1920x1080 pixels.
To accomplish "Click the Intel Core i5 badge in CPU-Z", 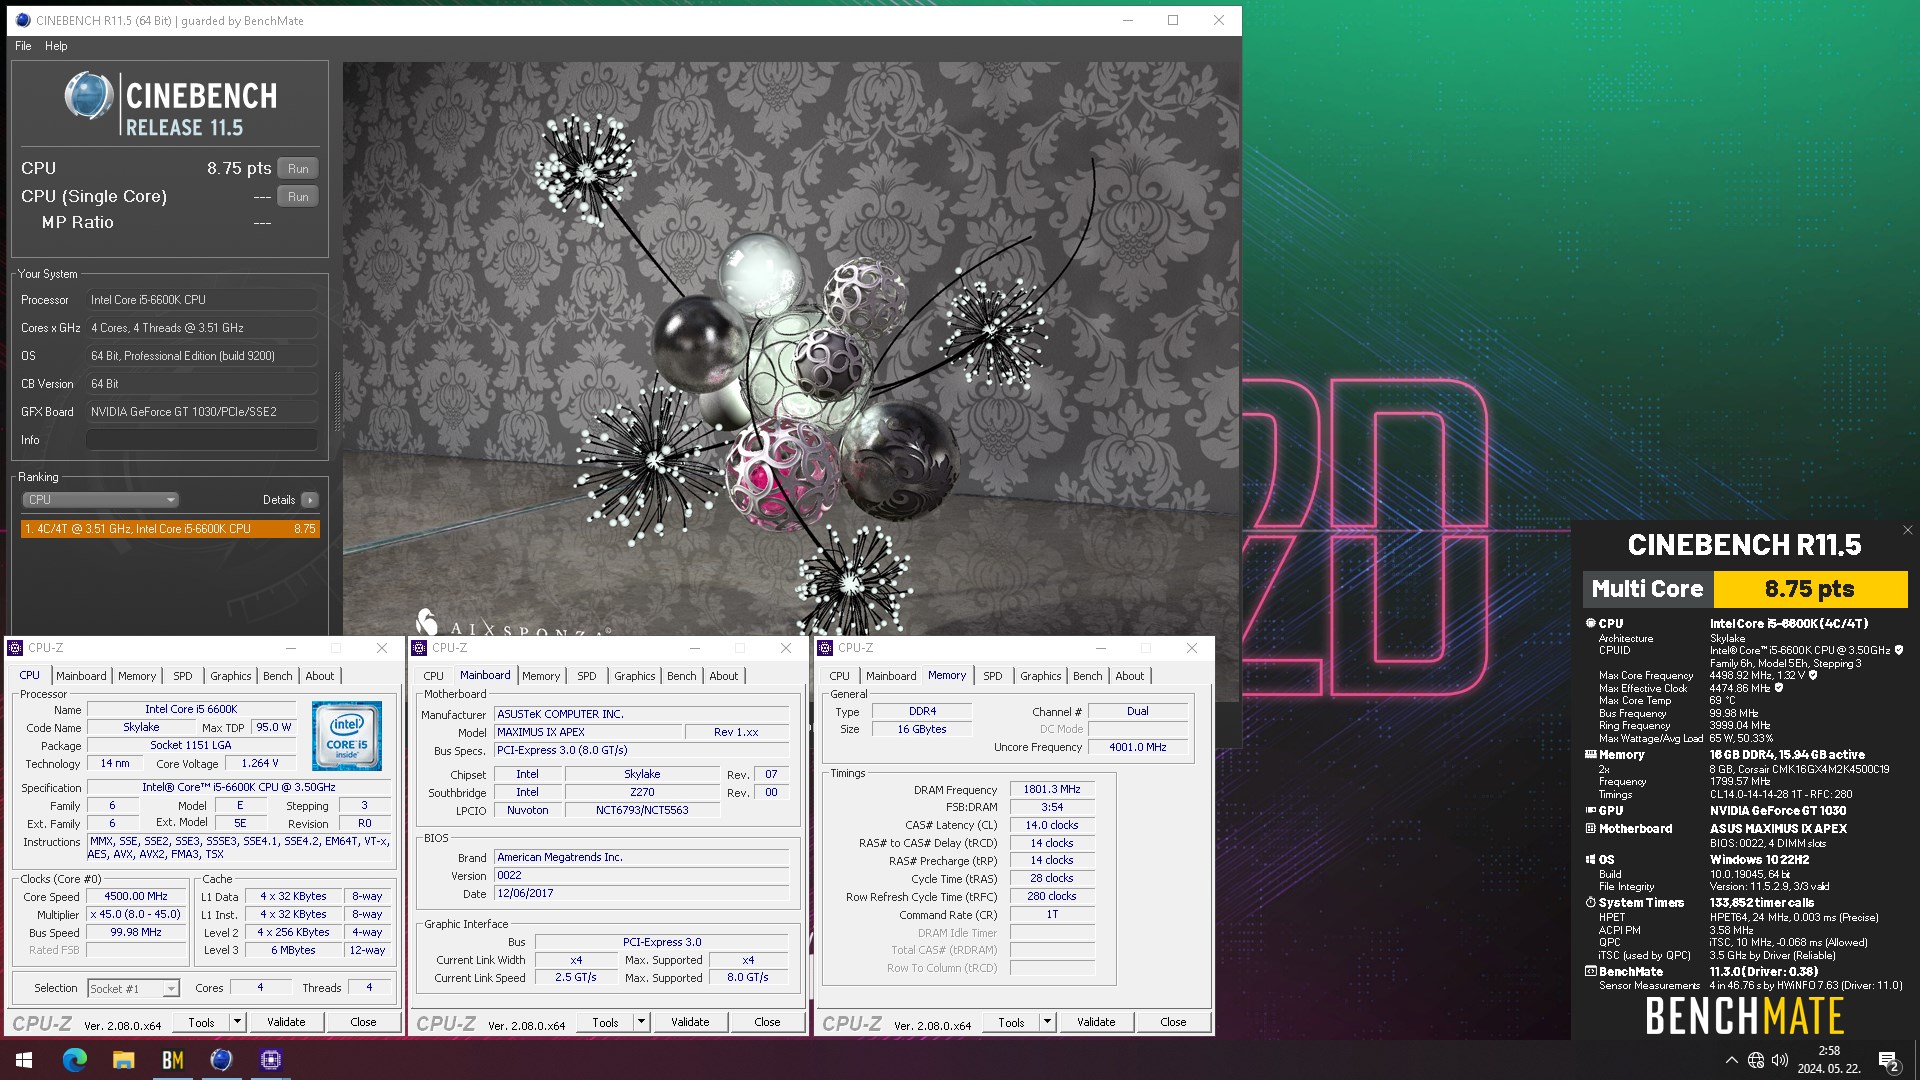I will 347,736.
